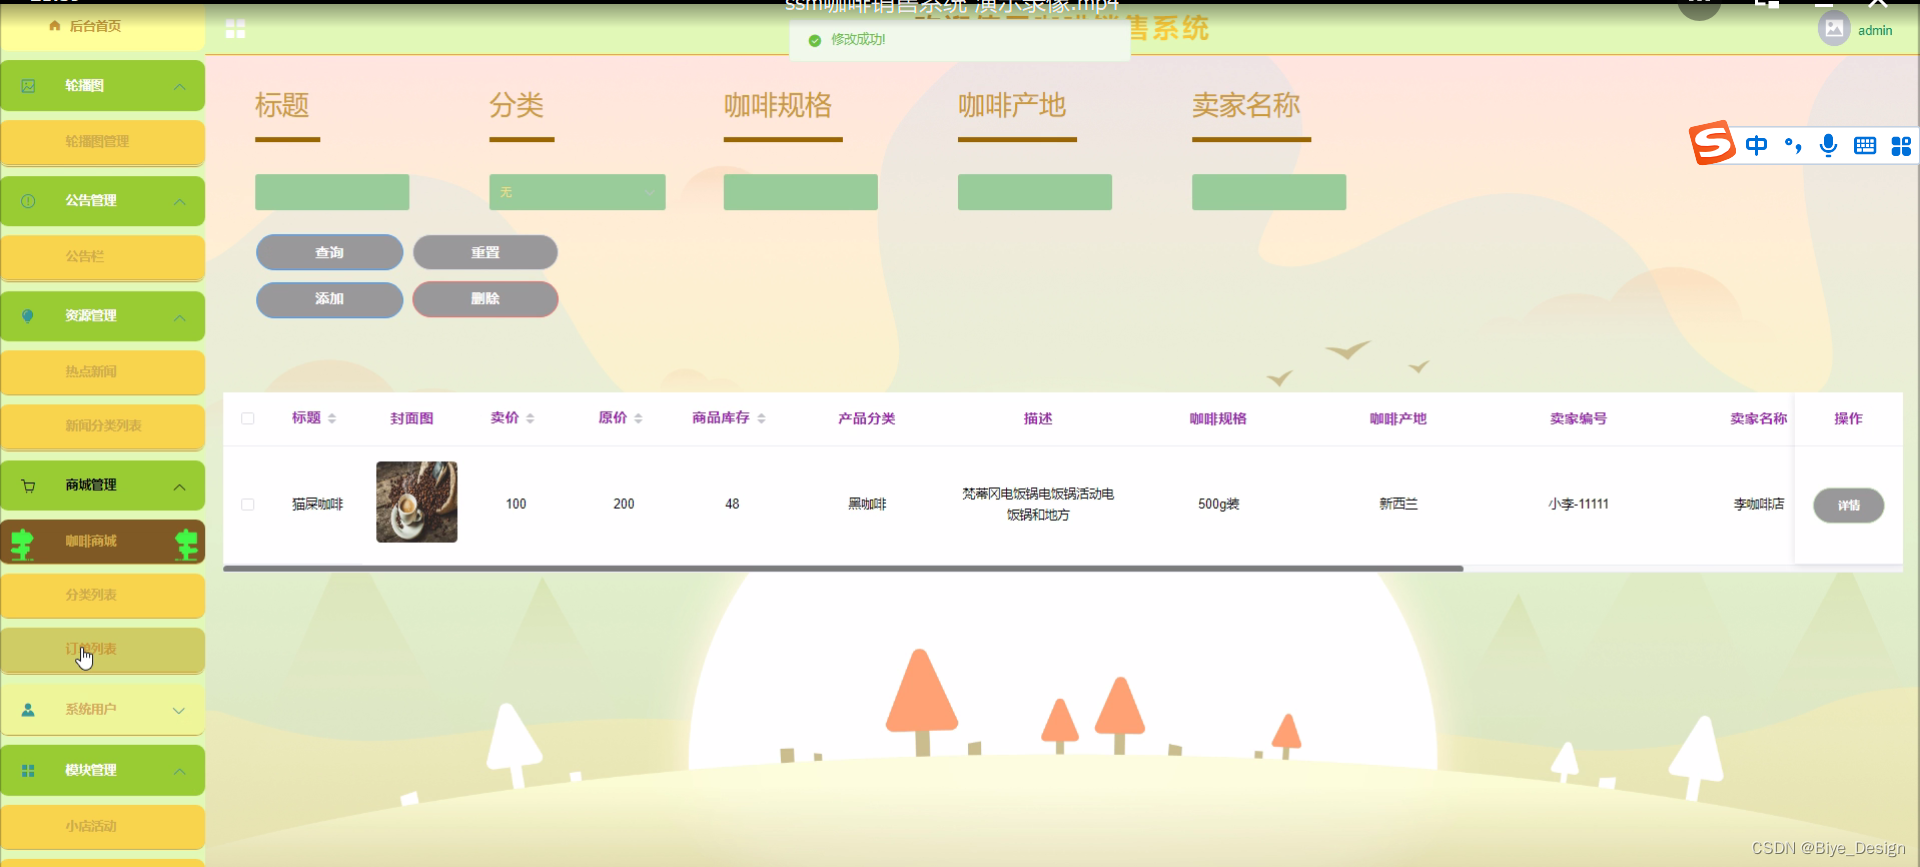Screen dimensions: 1920x867
Task: Click the 咖啡产地 filter input field
Action: click(1035, 192)
